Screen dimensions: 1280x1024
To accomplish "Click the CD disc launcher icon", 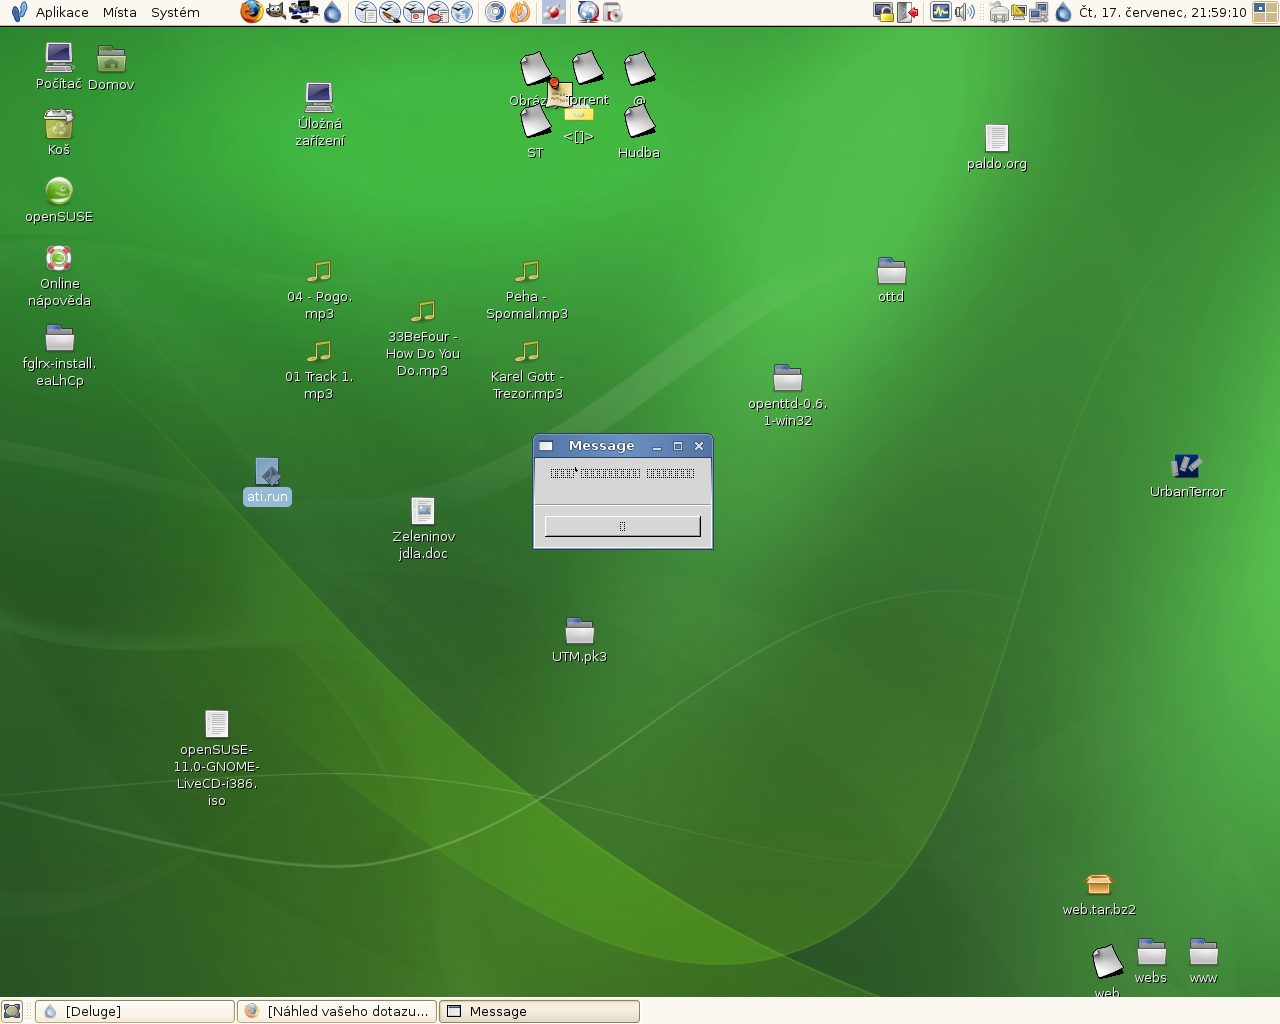I will coord(495,12).
